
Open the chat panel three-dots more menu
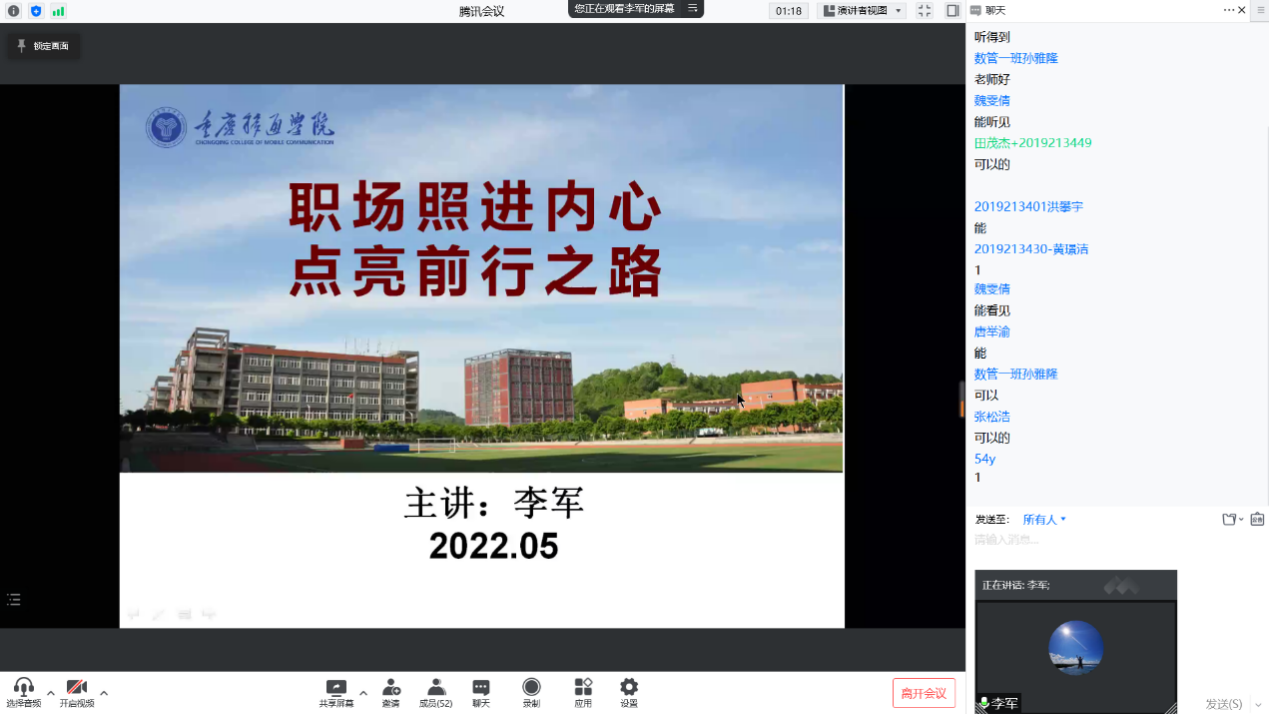click(1229, 10)
